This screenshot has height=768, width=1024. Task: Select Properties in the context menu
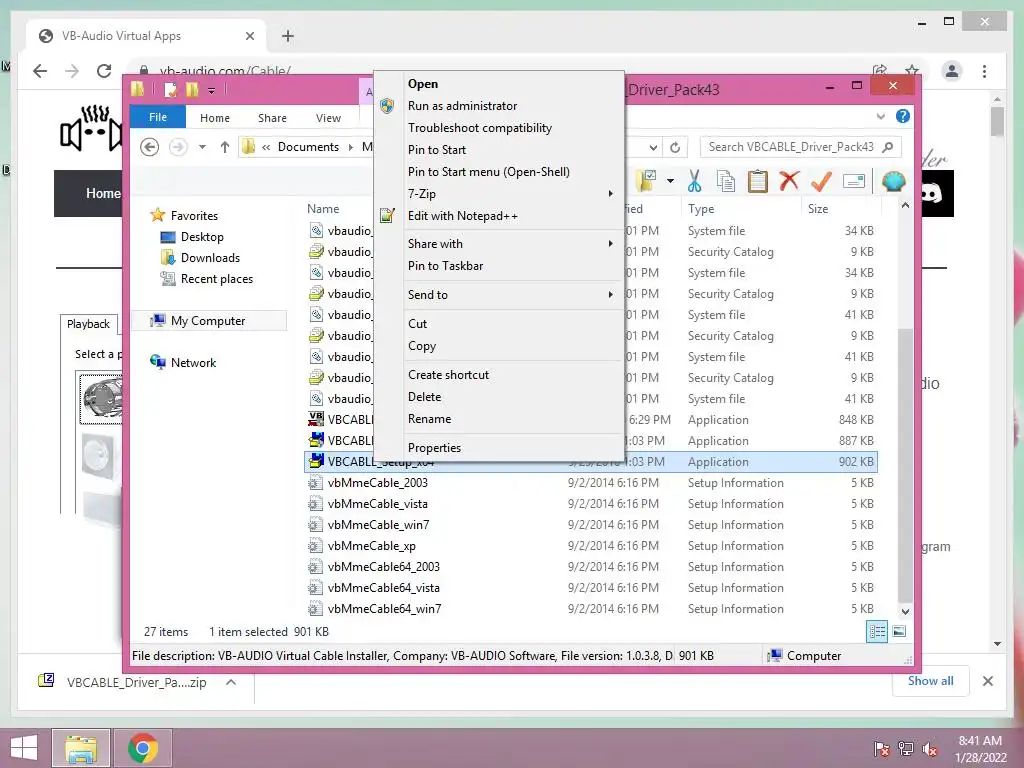click(x=499, y=448)
